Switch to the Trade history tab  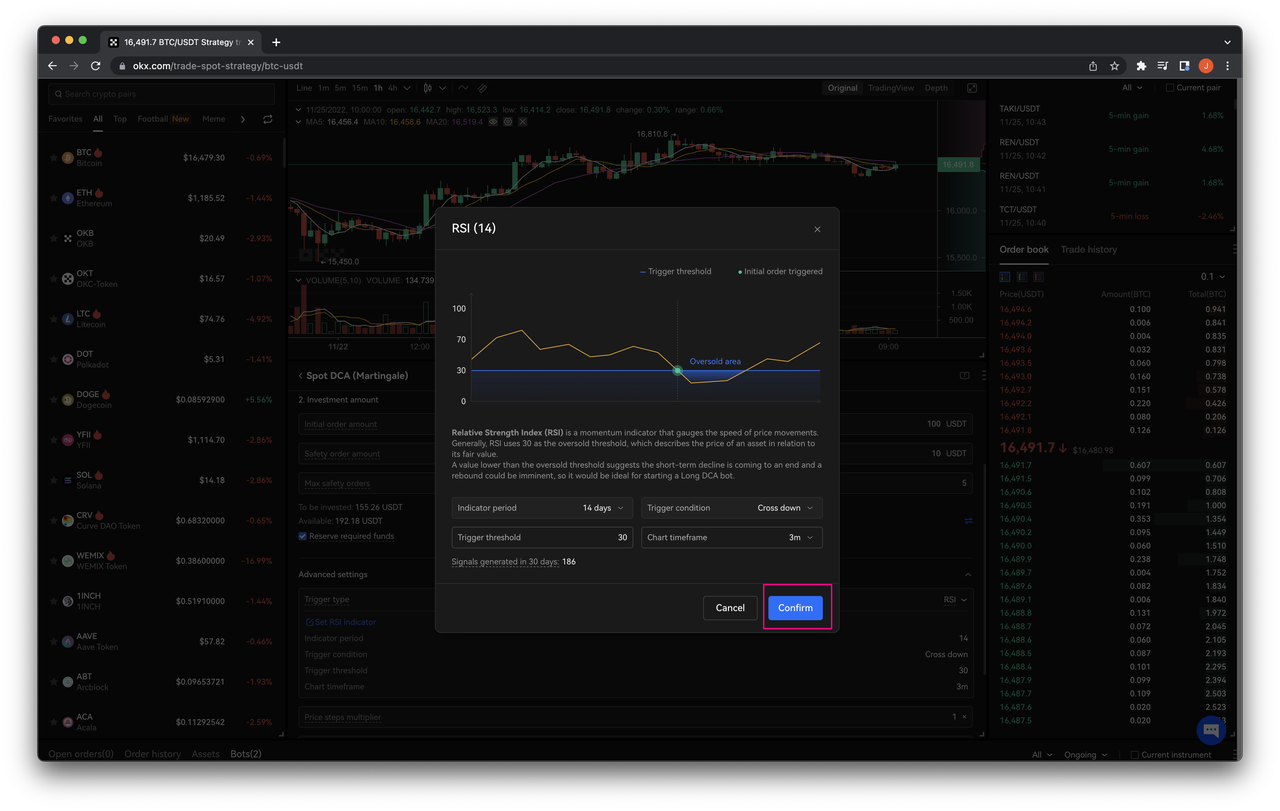coord(1088,249)
